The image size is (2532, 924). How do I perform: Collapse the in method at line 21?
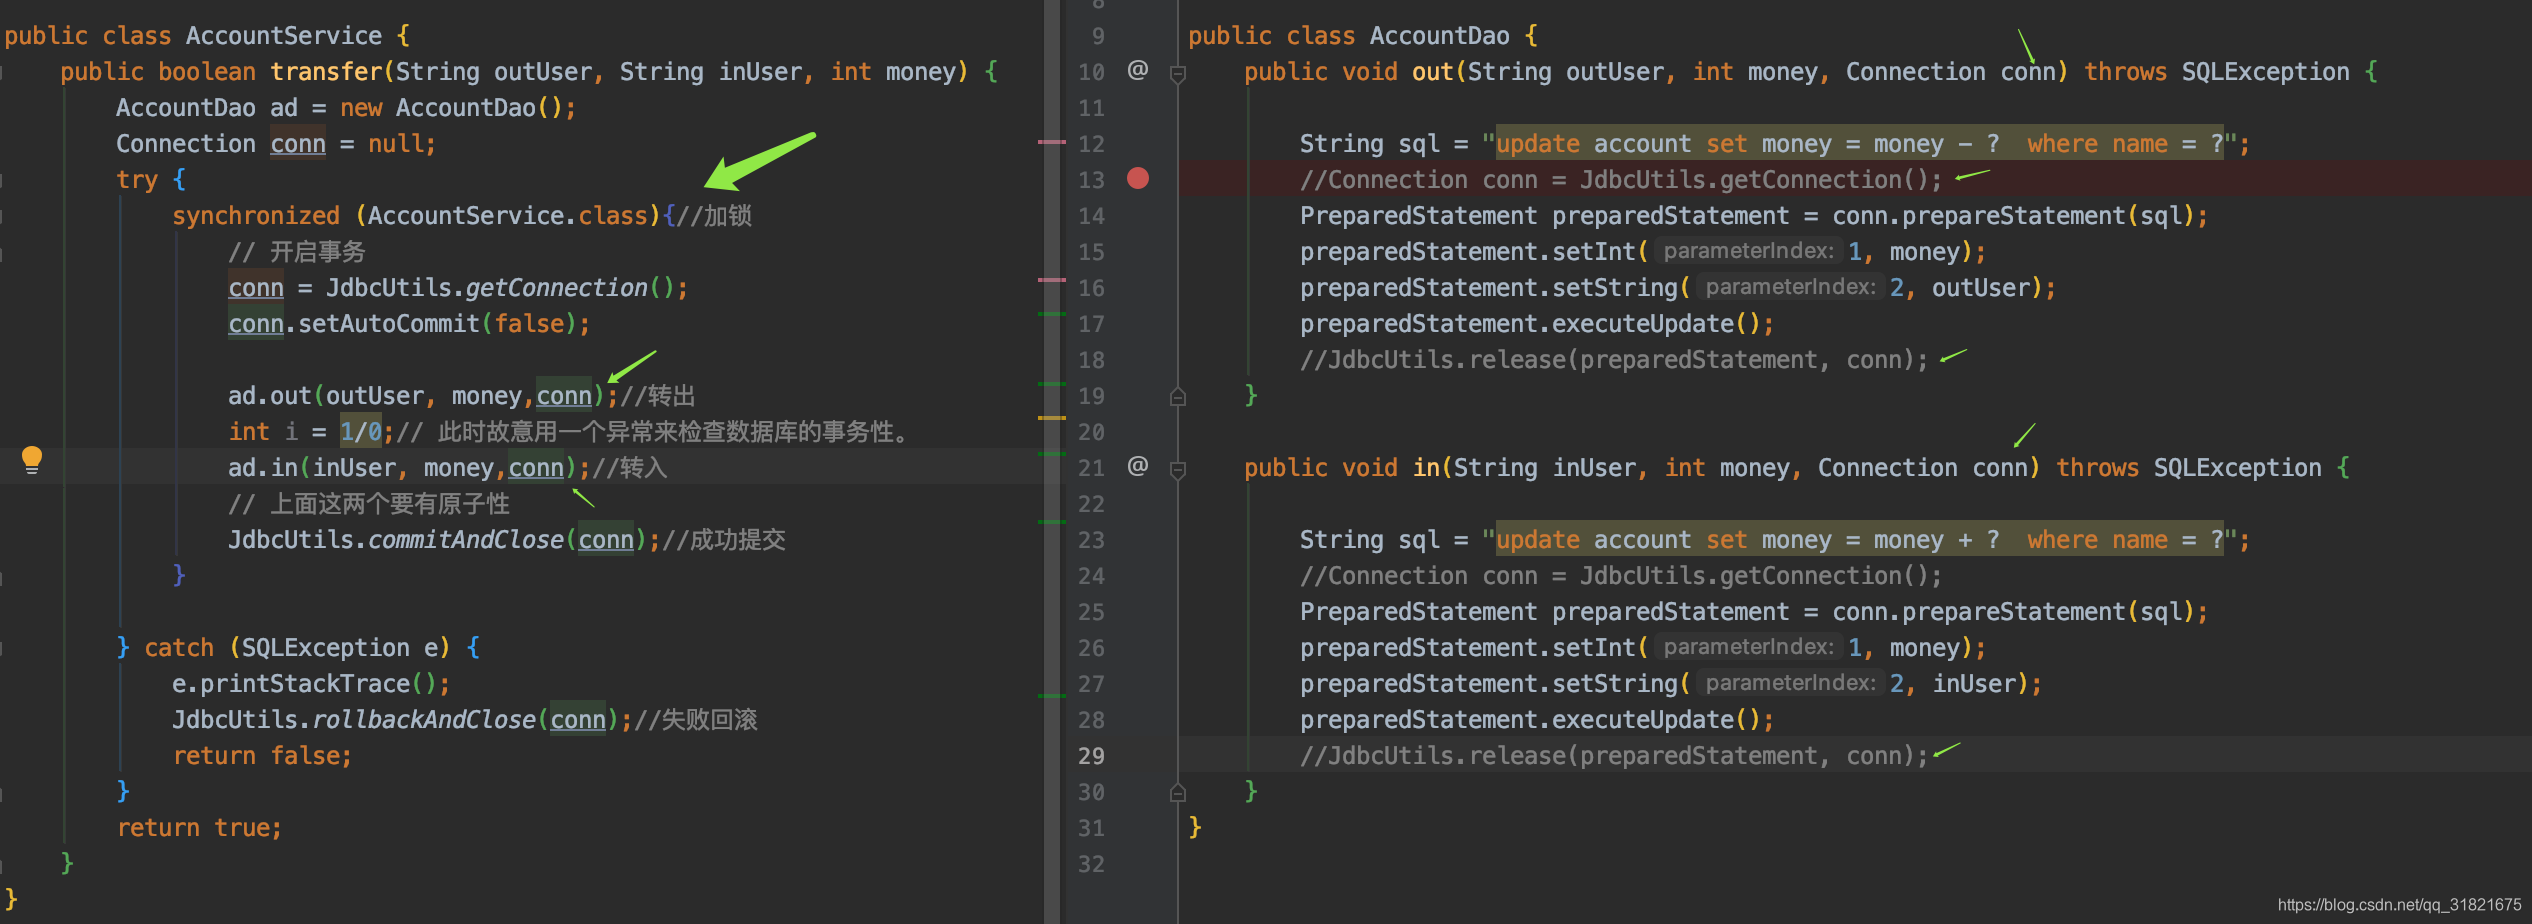(1178, 469)
